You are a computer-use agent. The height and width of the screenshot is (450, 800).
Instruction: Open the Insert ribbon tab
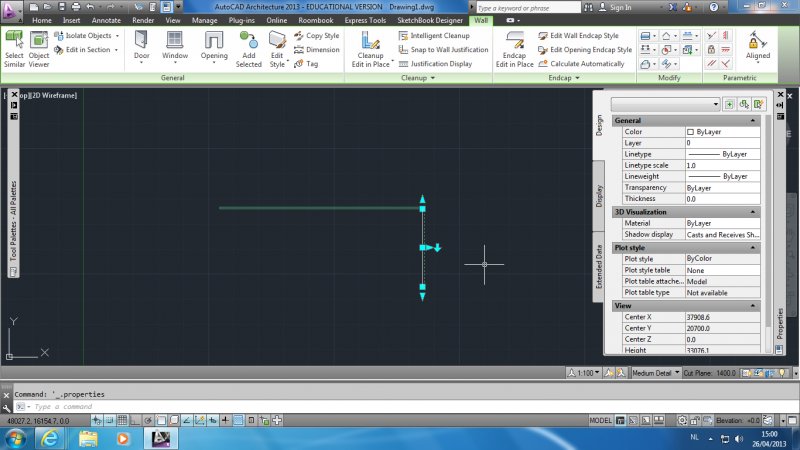tap(71, 20)
